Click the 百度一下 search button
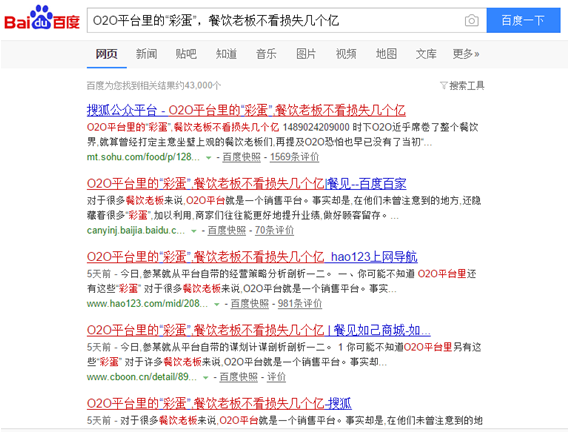569x433 pixels. click(523, 20)
